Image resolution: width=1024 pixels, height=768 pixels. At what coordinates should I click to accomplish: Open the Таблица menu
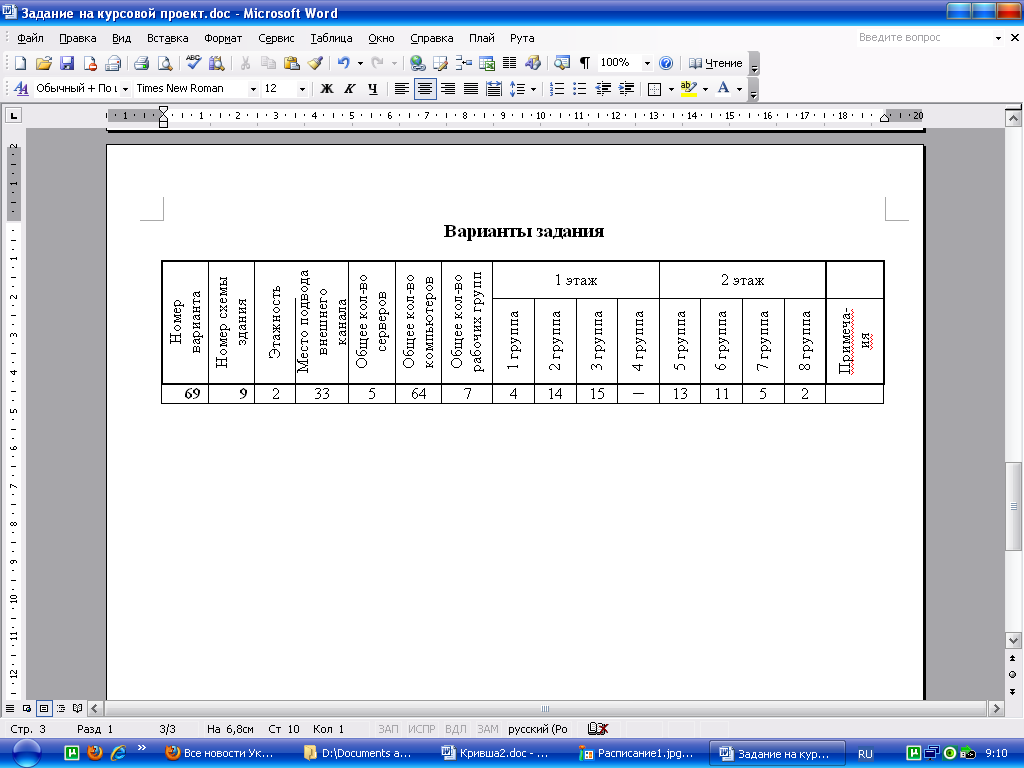click(331, 39)
